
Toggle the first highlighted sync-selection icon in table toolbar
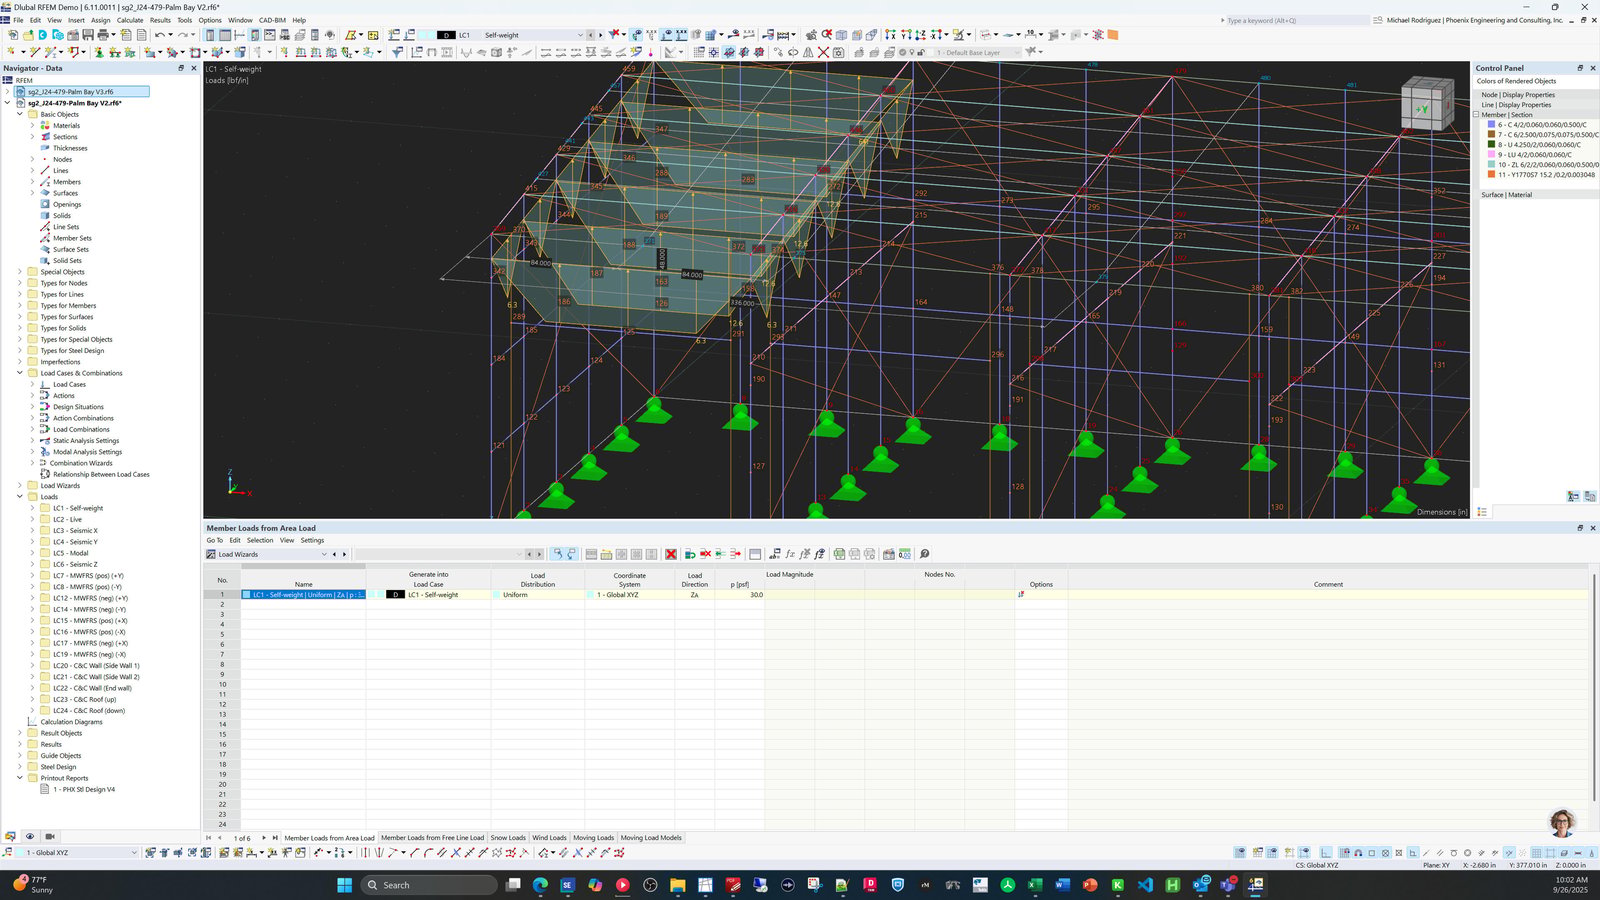(558, 554)
